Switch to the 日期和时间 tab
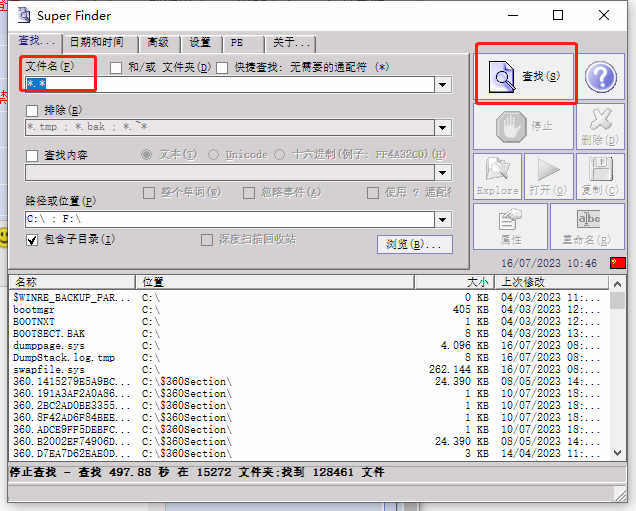636x511 pixels. point(100,42)
